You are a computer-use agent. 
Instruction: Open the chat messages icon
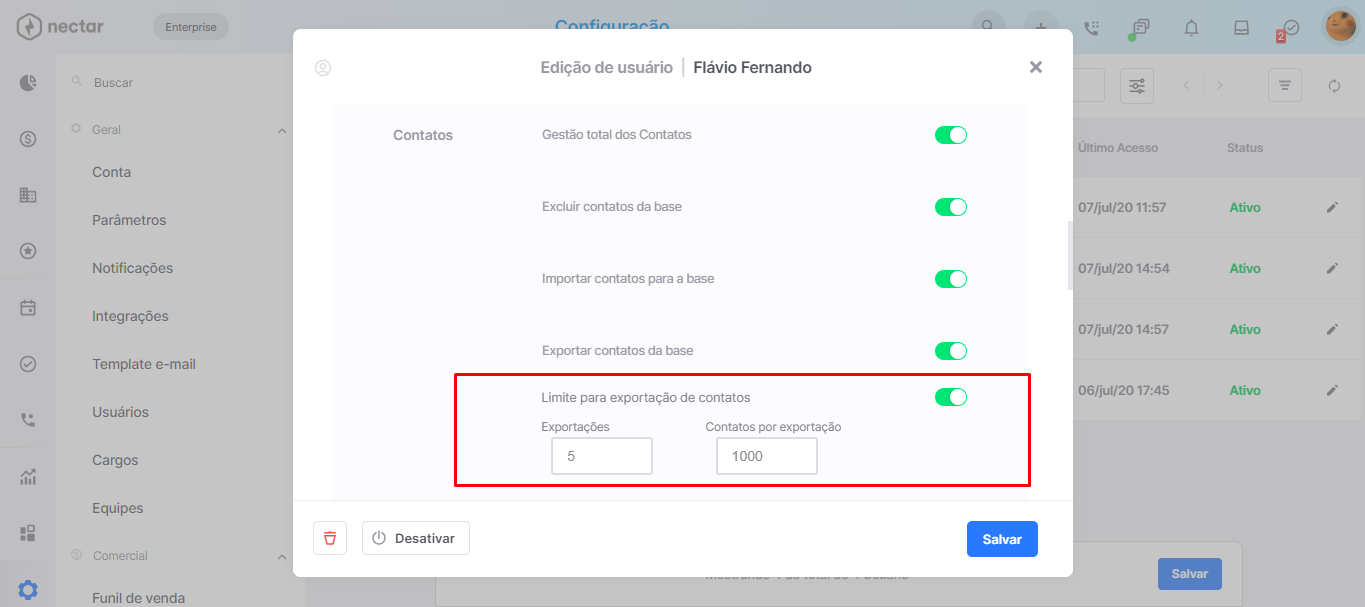[x=1141, y=28]
